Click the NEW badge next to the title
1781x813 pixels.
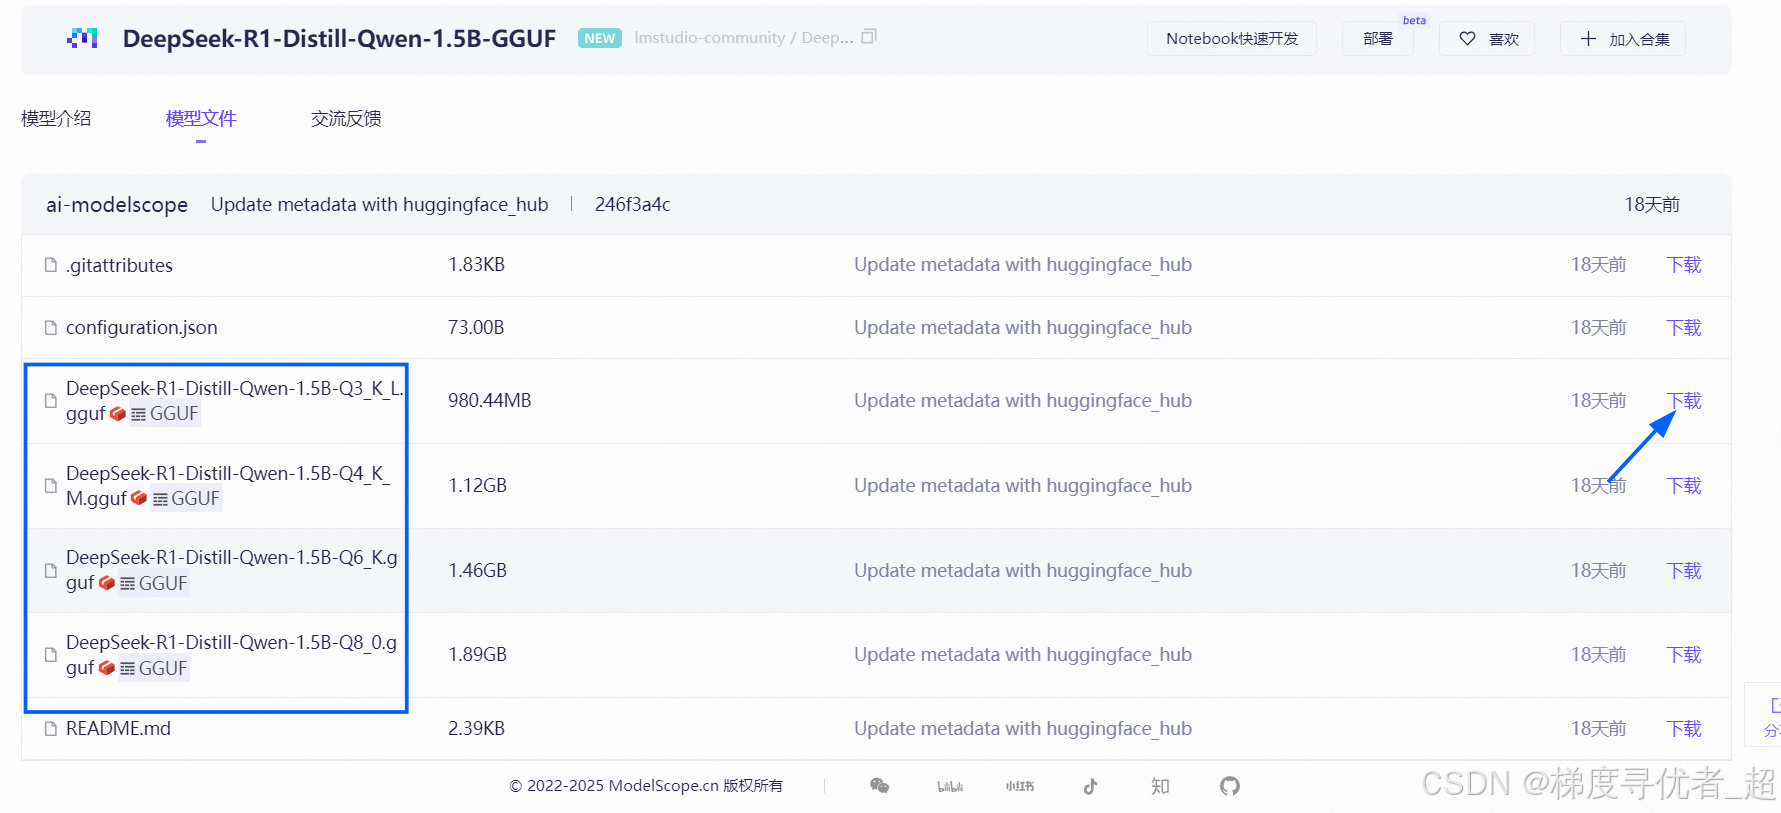point(600,38)
